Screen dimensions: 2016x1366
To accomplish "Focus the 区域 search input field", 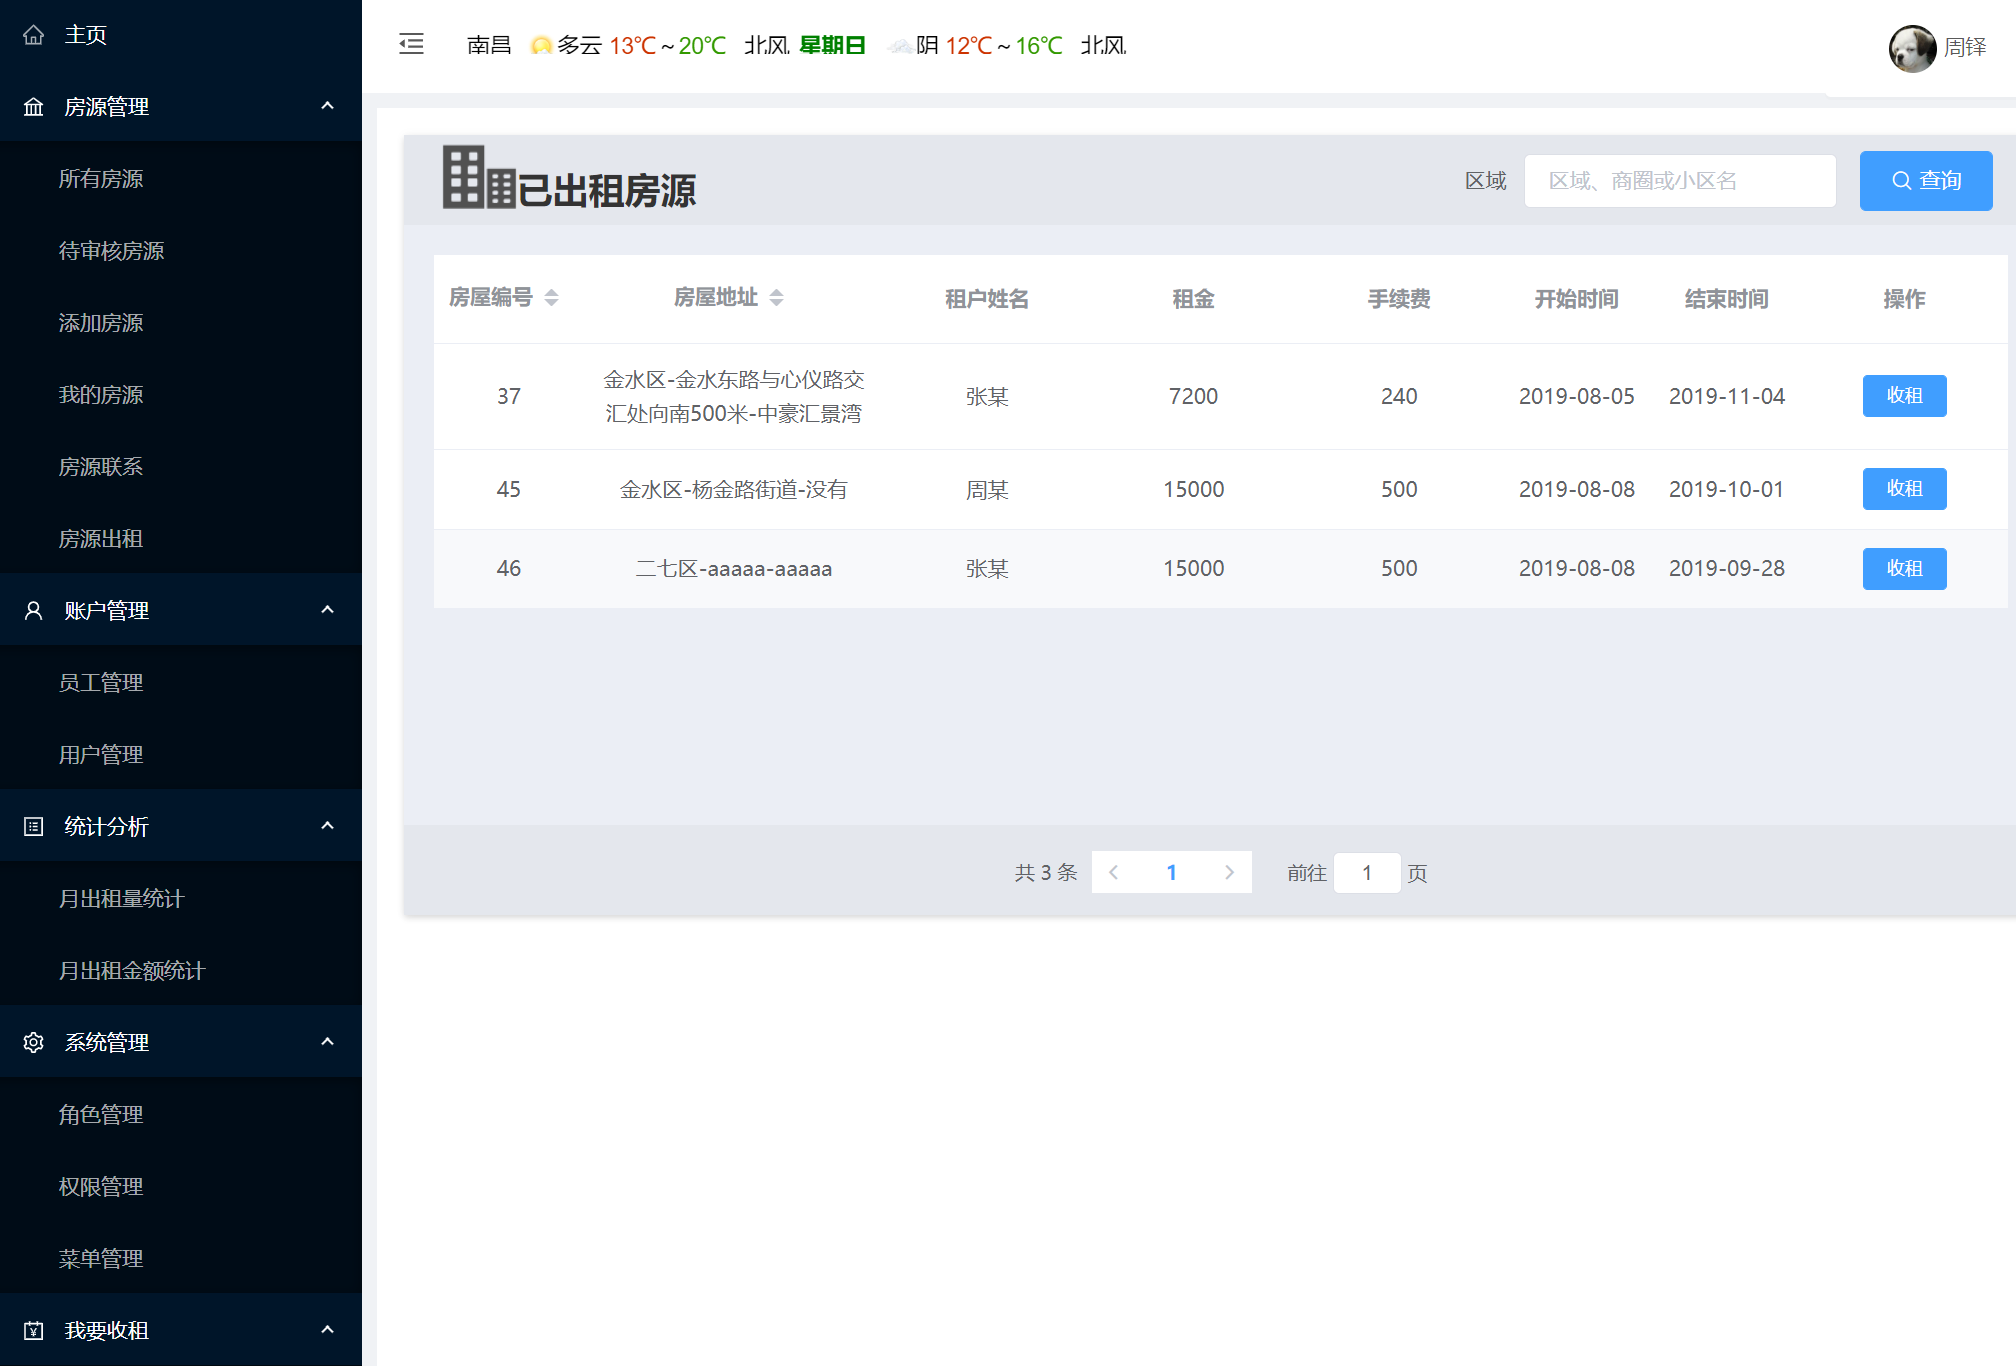I will coord(1679,181).
